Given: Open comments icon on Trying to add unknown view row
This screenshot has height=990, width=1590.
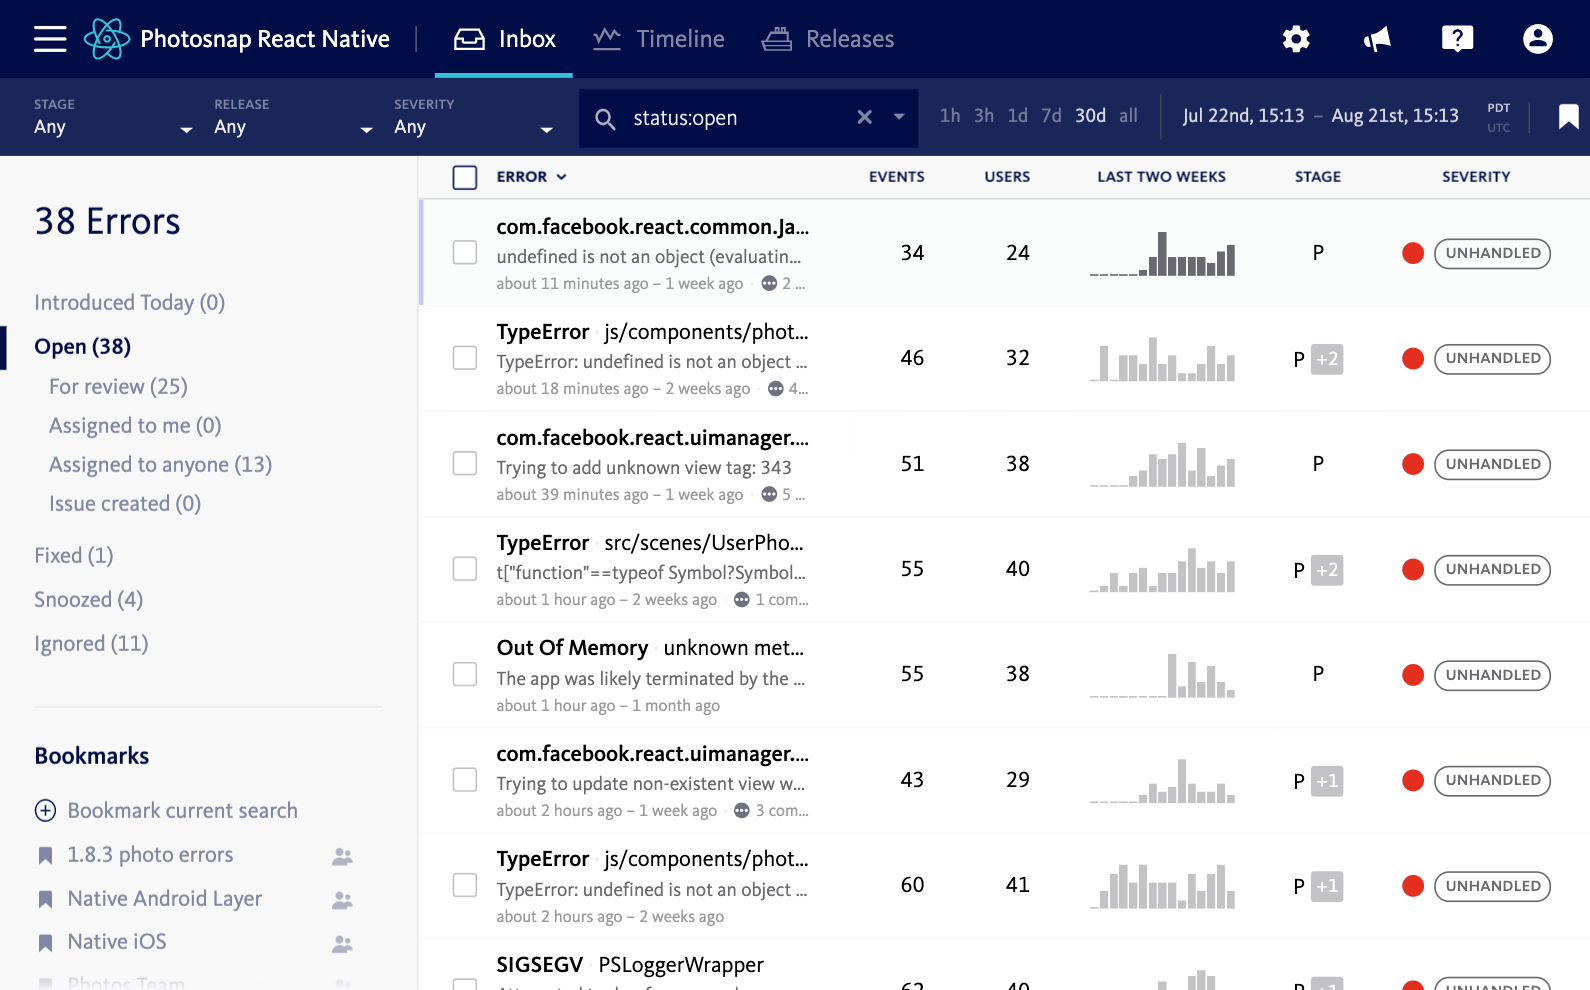Looking at the screenshot, I should 769,494.
